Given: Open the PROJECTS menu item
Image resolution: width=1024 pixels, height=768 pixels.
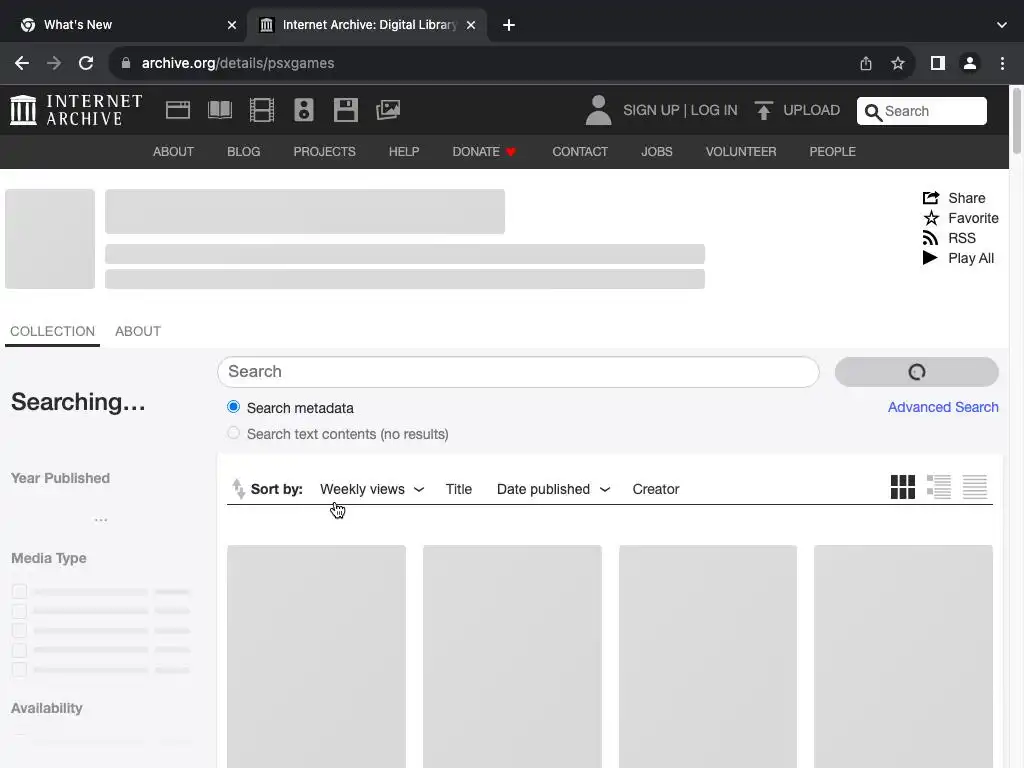Looking at the screenshot, I should [x=325, y=152].
